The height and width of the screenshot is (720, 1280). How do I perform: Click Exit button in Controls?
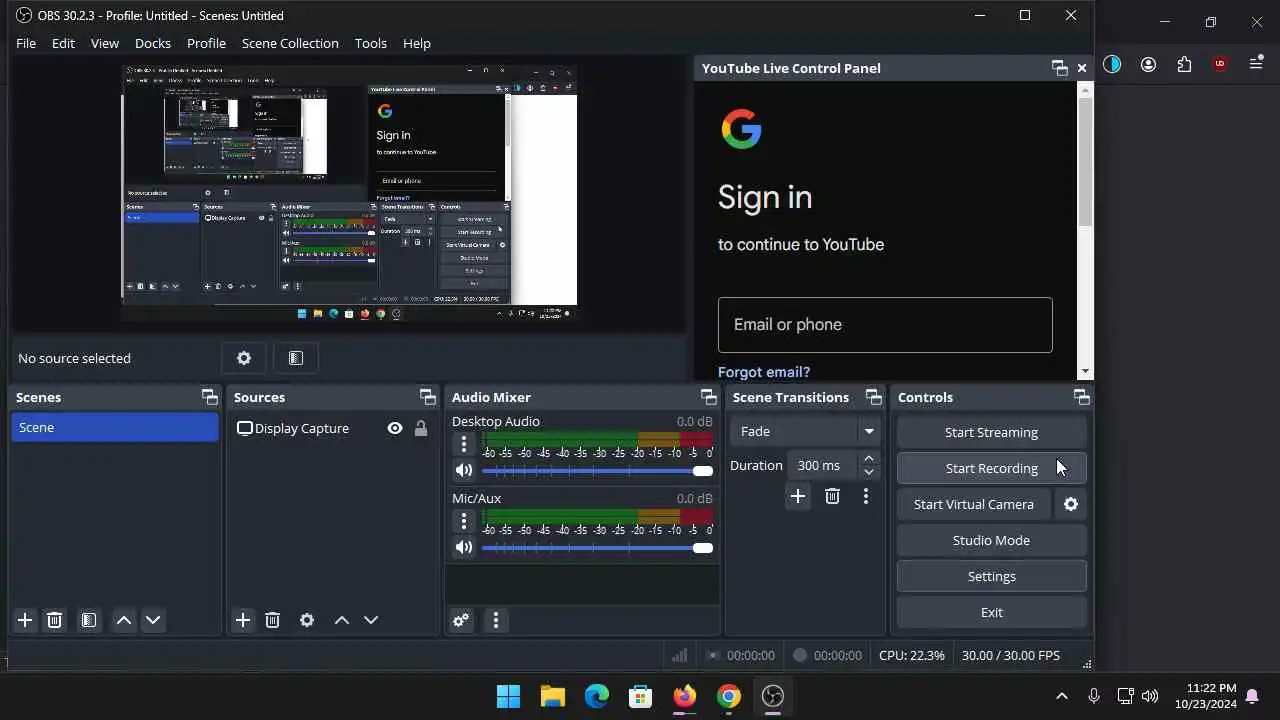(991, 612)
